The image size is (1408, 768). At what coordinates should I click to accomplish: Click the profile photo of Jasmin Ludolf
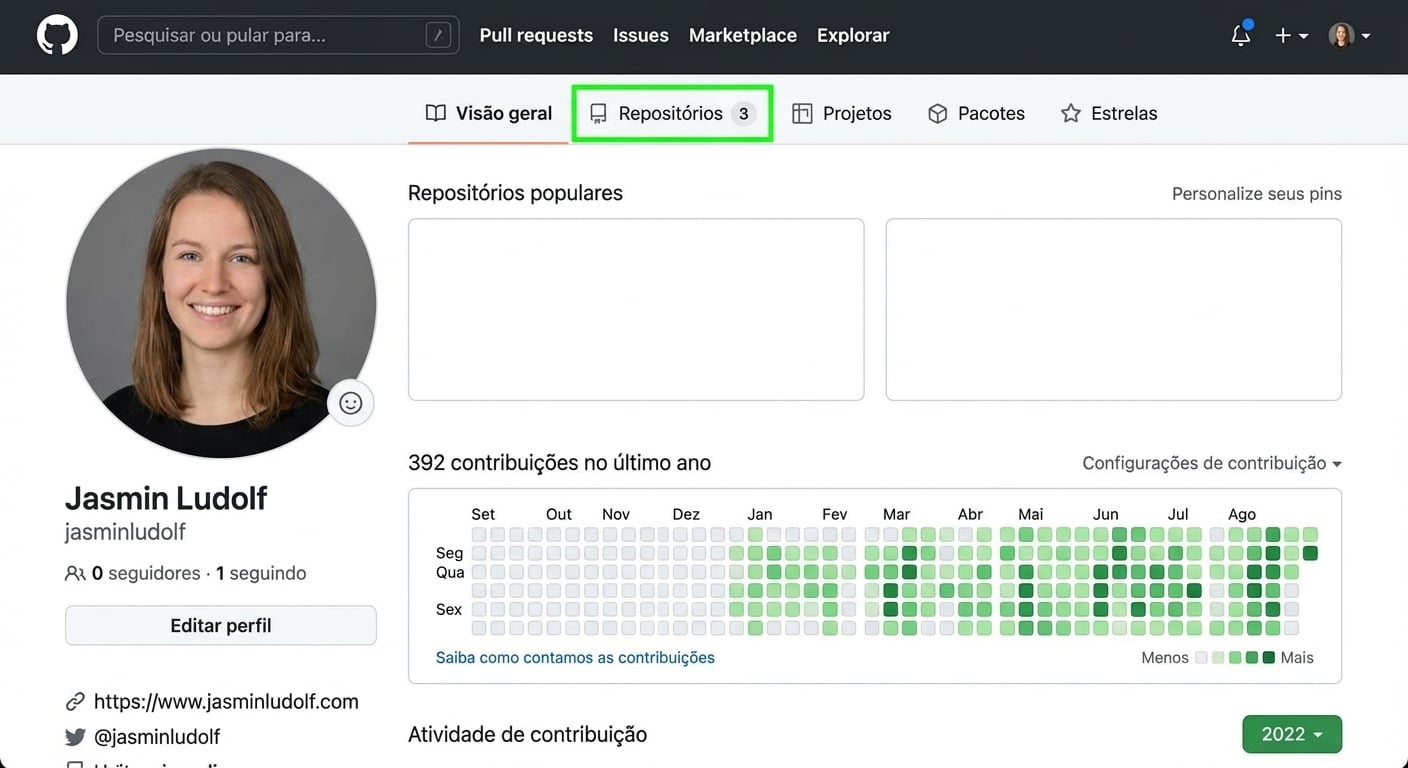[x=221, y=303]
